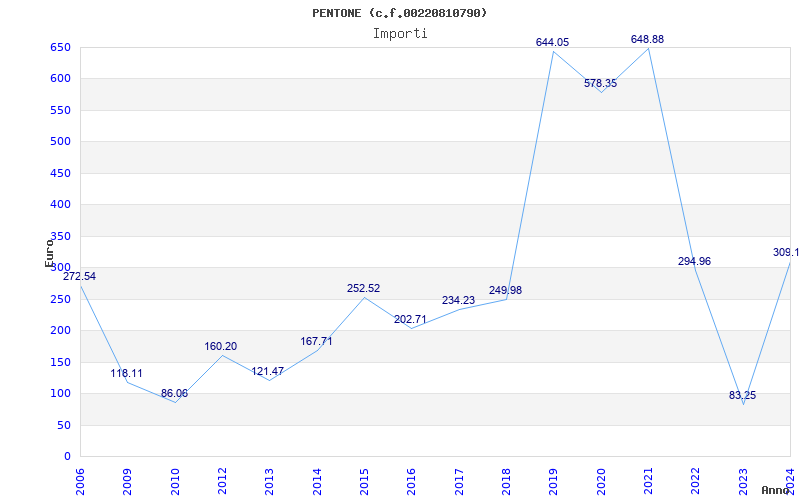
Task: Click the 578.35 data label
Action: [601, 83]
